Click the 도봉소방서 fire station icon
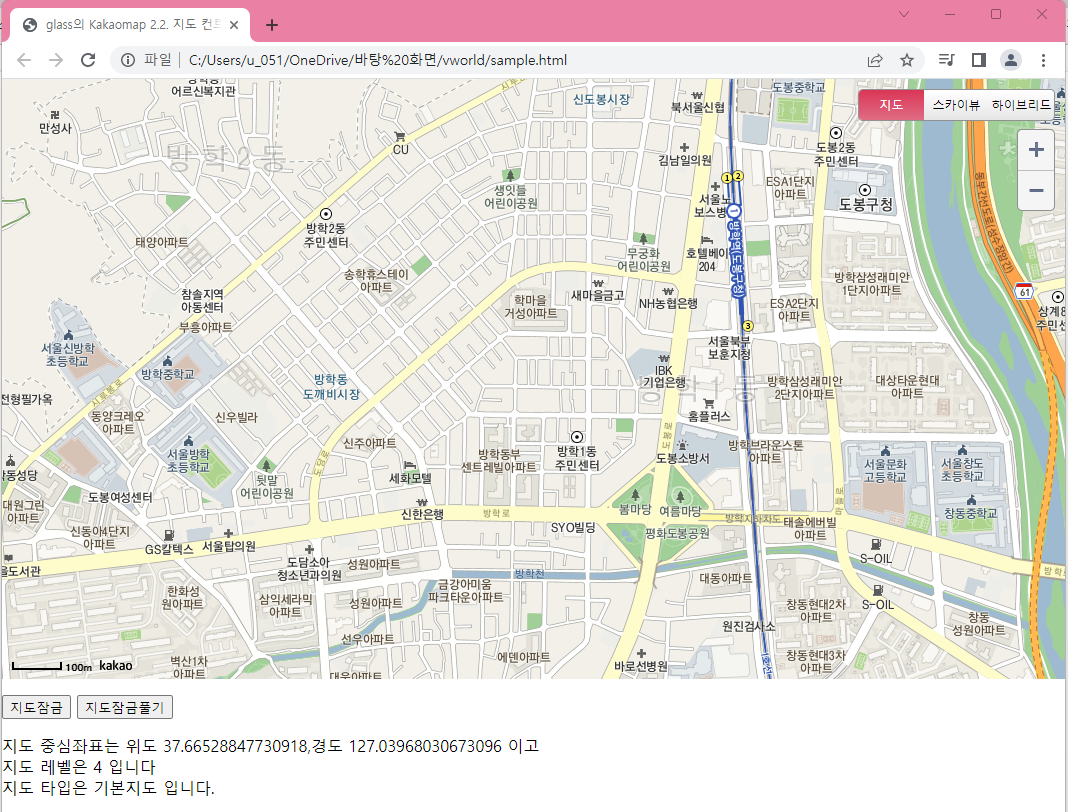The height and width of the screenshot is (812, 1068). (682, 446)
